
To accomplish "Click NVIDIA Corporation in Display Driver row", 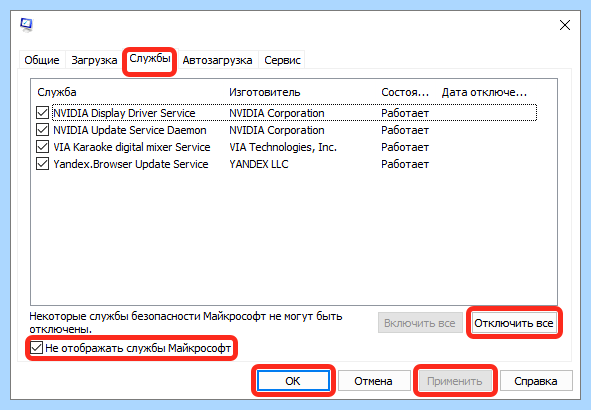I will (x=277, y=113).
